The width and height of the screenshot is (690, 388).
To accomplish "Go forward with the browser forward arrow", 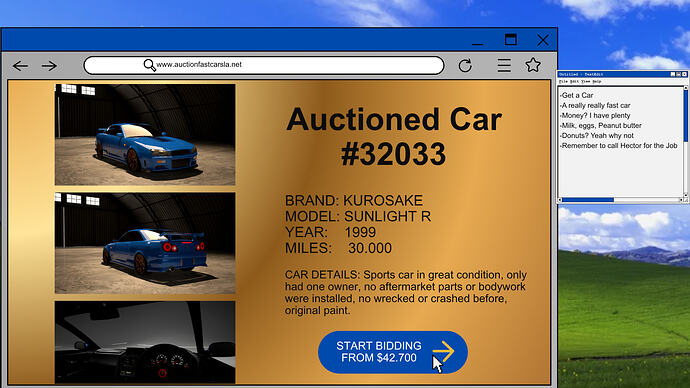I will (49, 66).
